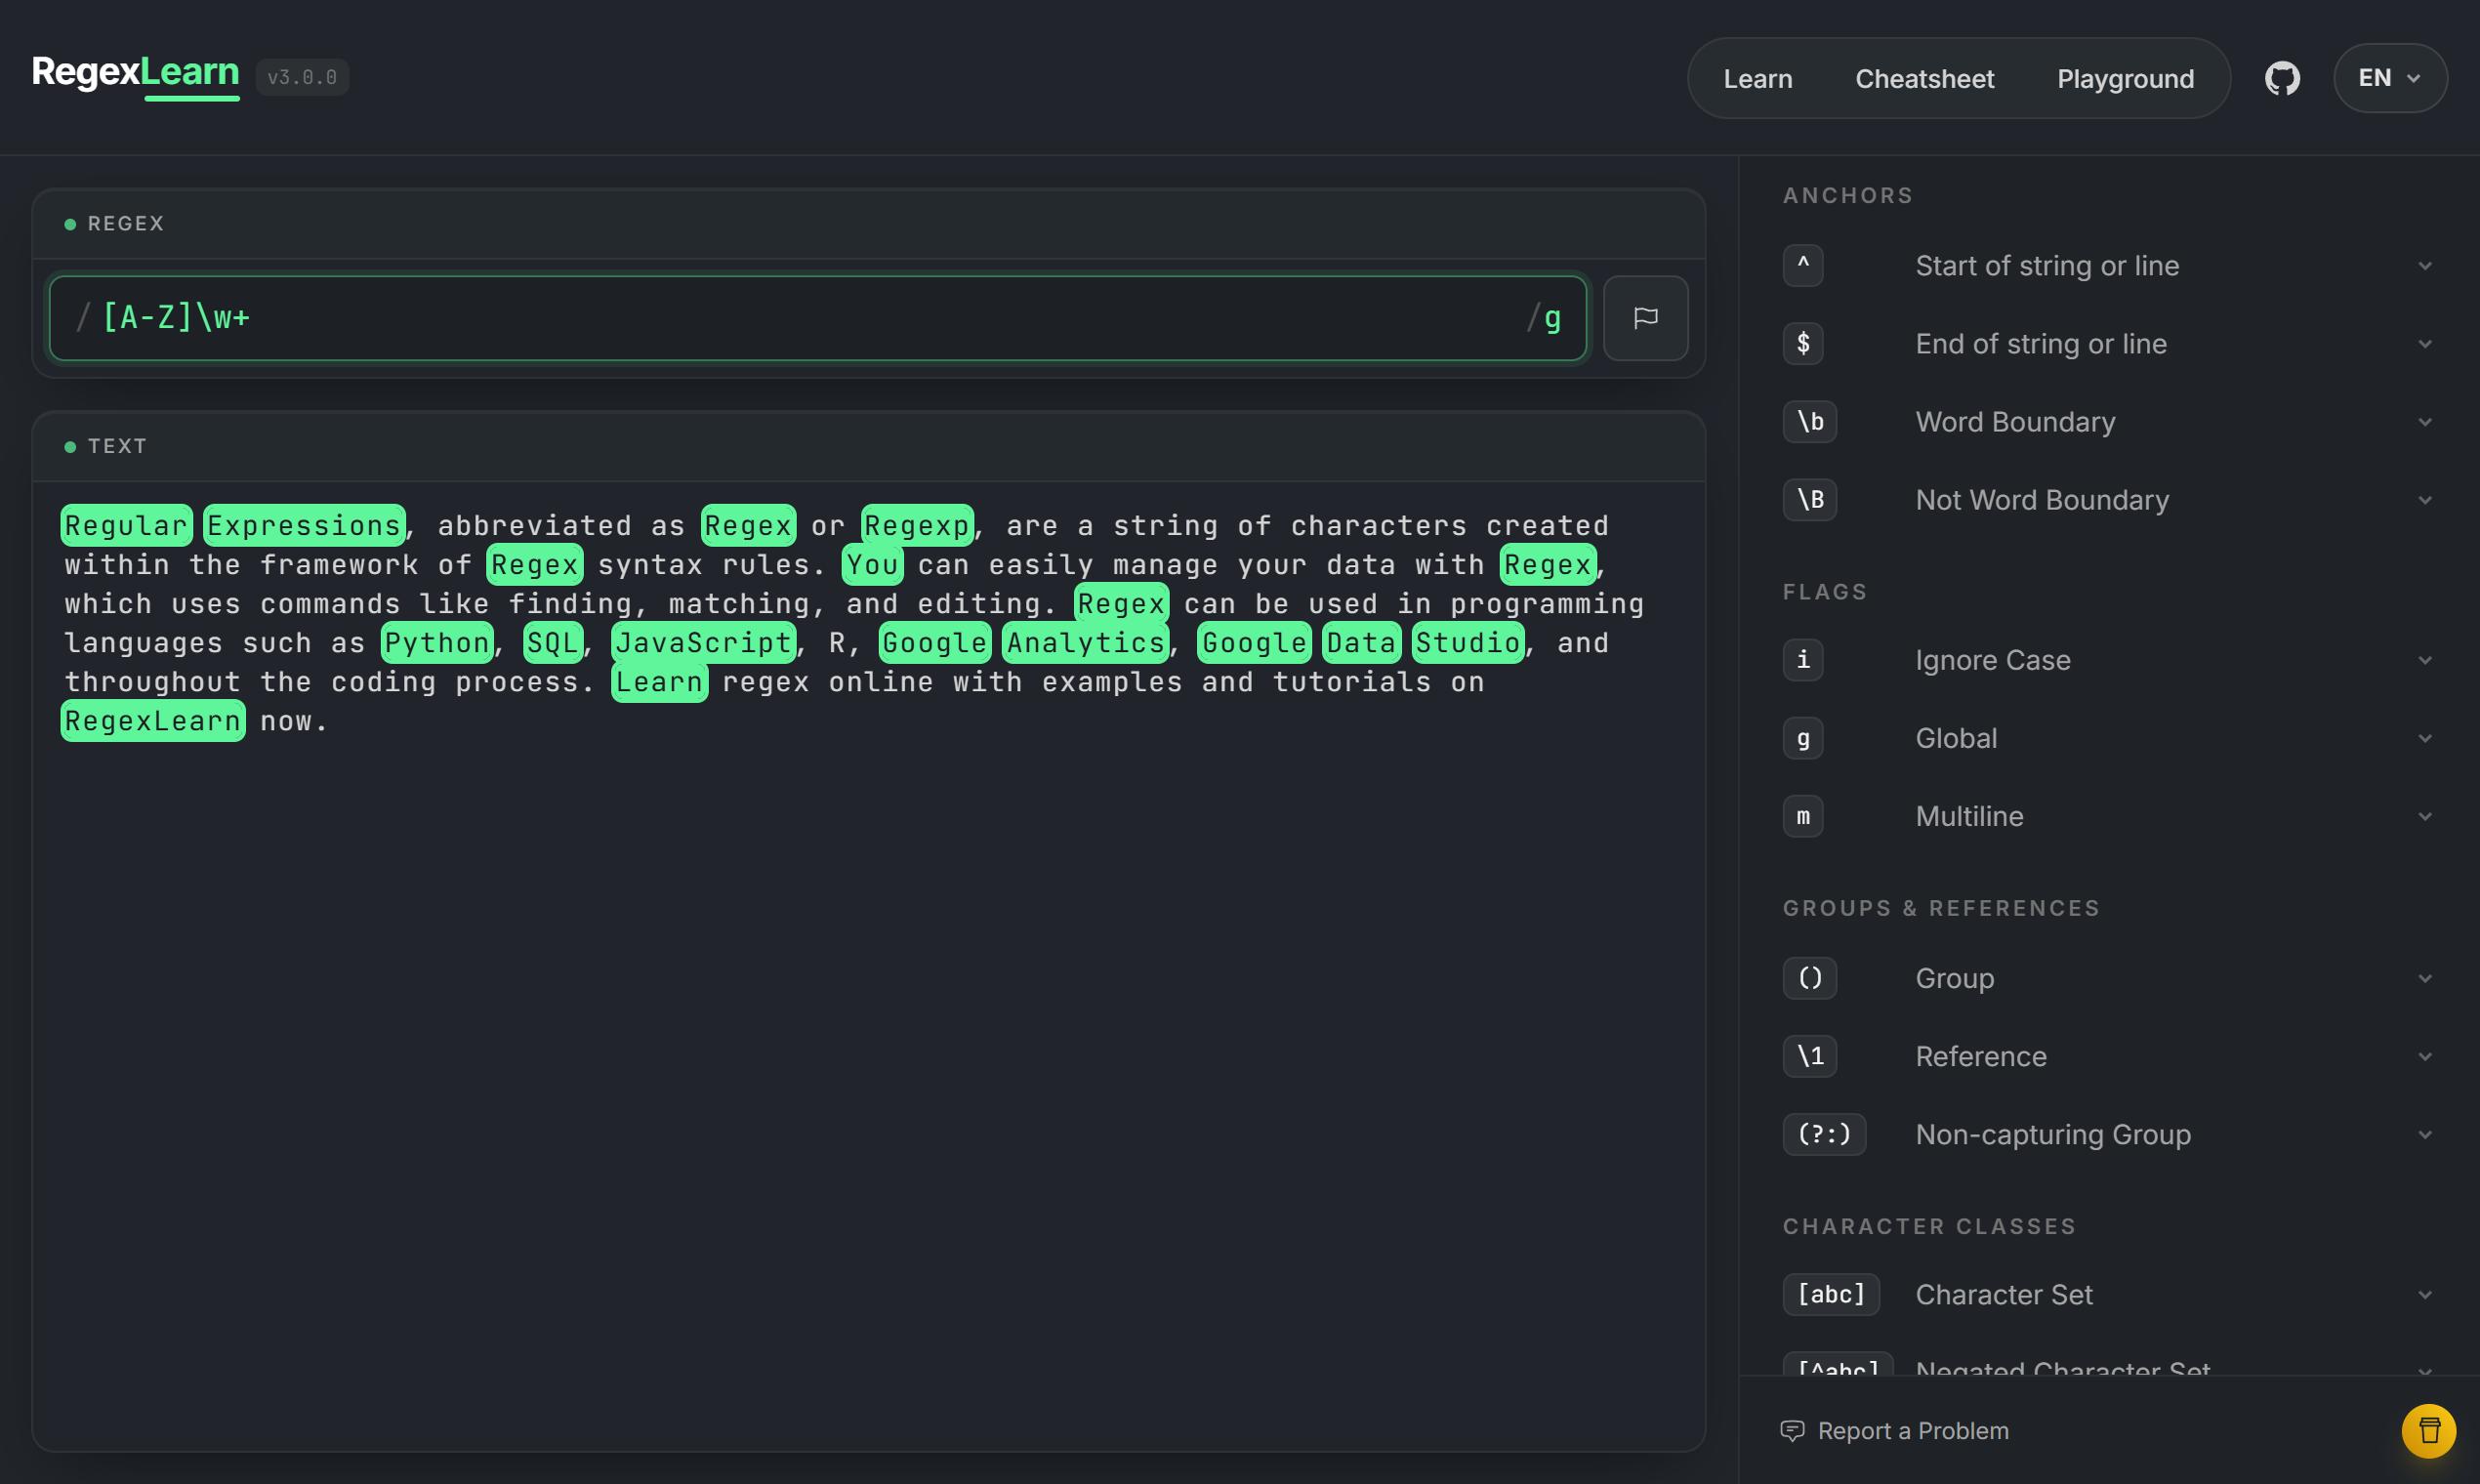Expand the Group cheatsheet entry

coord(2424,978)
